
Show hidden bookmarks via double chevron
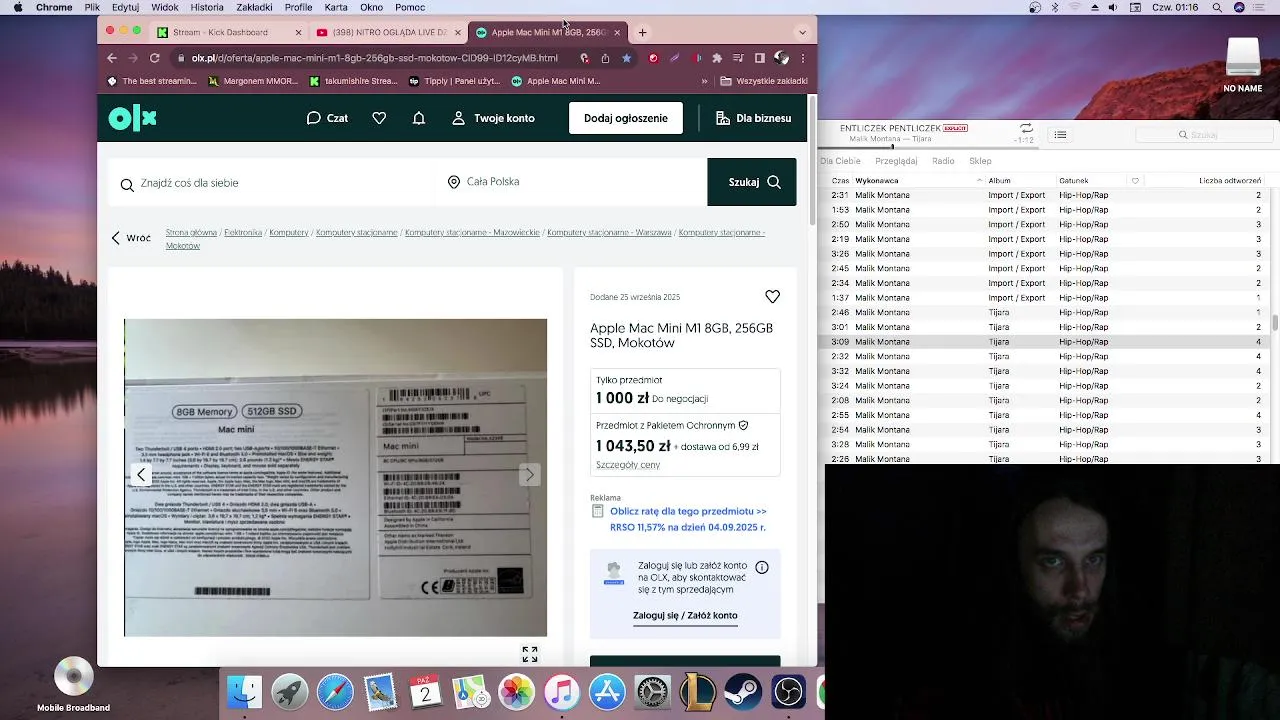coord(704,81)
